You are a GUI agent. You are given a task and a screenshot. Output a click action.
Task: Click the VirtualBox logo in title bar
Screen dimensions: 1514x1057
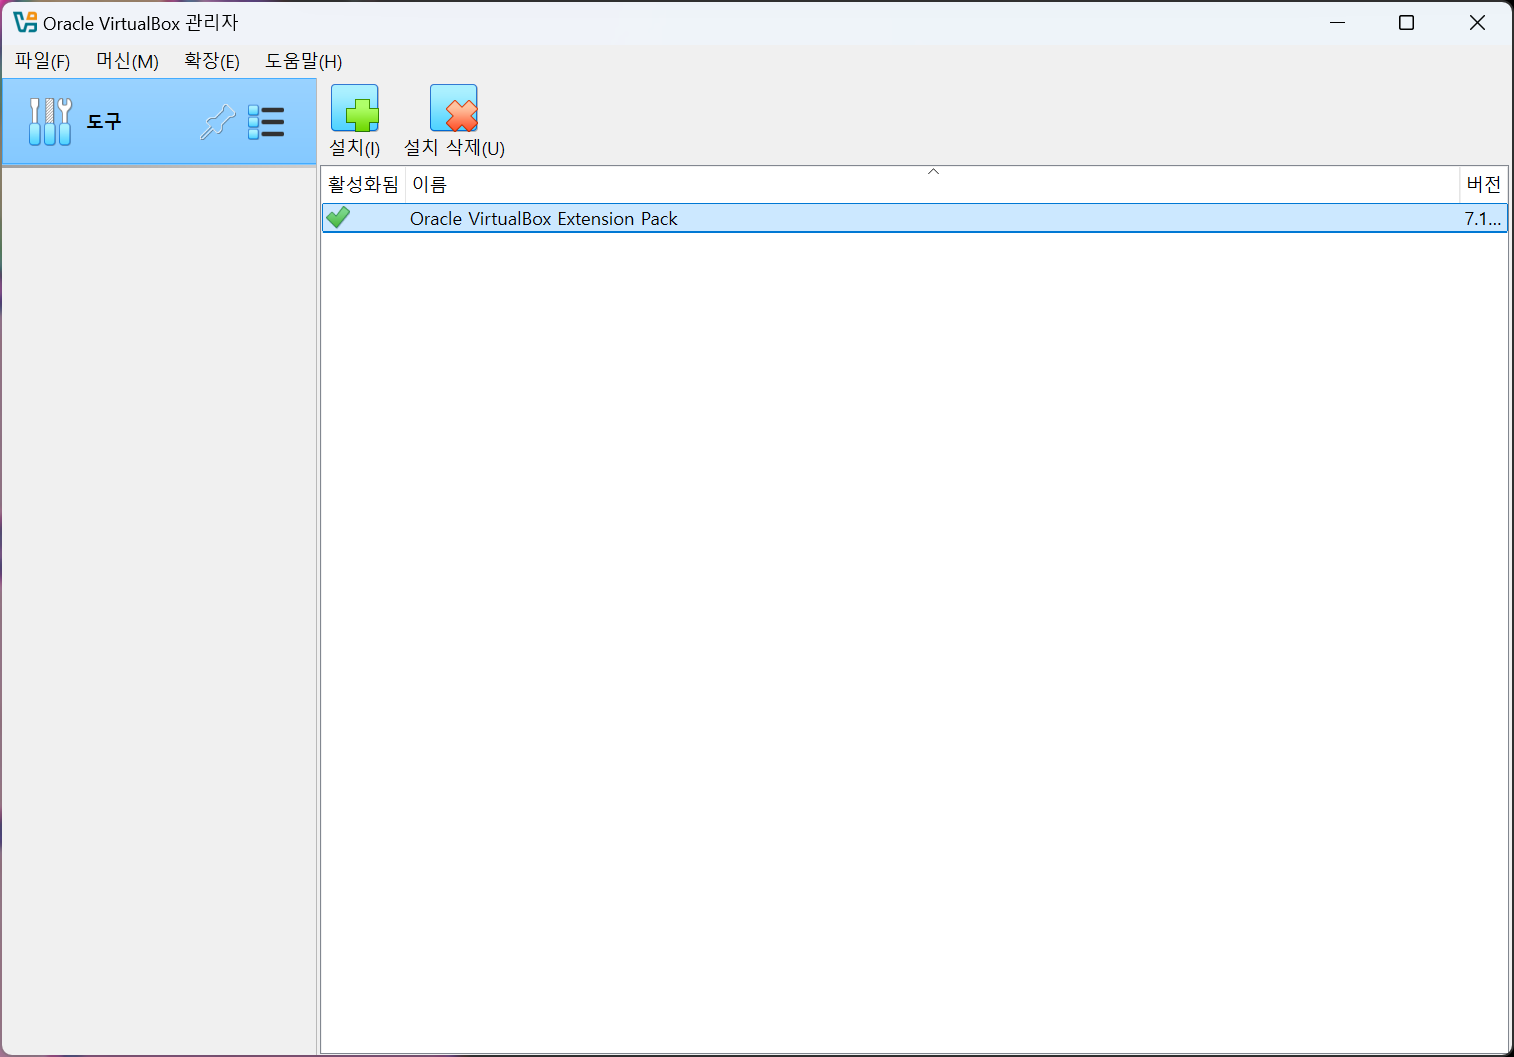[x=25, y=22]
